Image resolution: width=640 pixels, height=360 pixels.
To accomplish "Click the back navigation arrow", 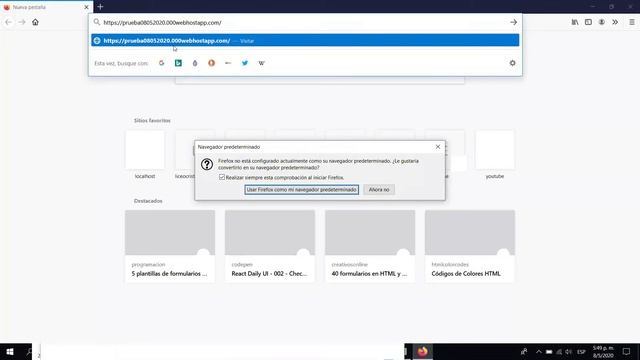I will point(9,22).
